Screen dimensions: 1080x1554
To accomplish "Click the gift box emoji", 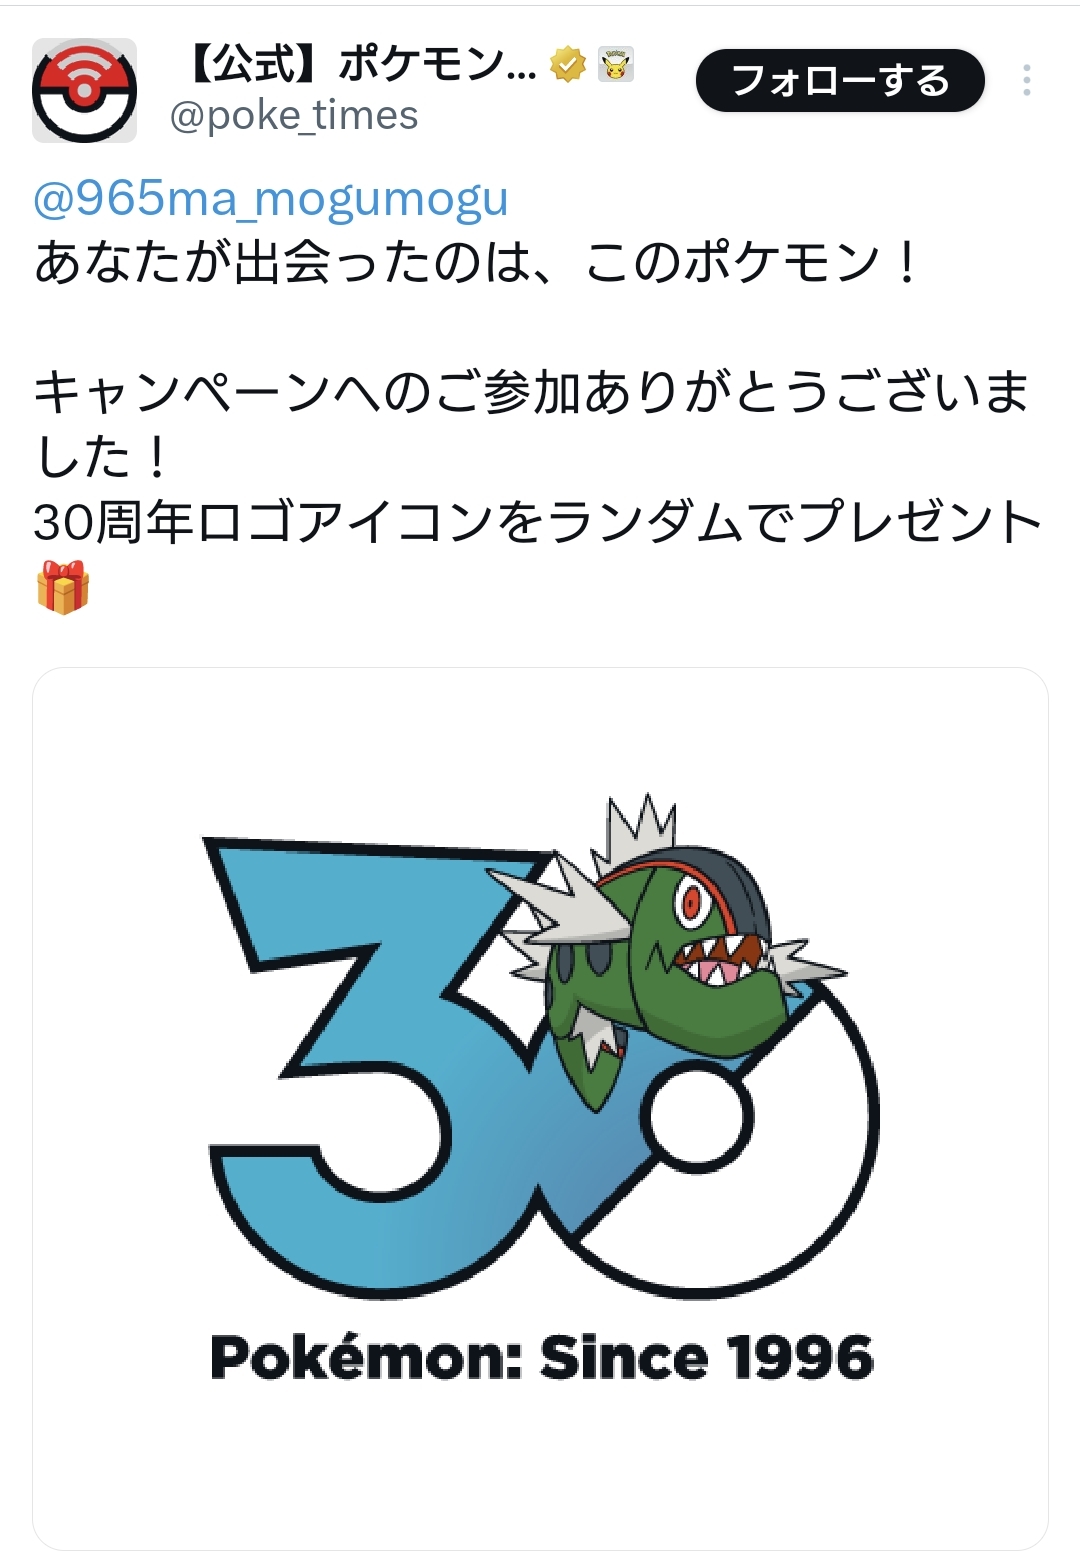I will tap(63, 587).
